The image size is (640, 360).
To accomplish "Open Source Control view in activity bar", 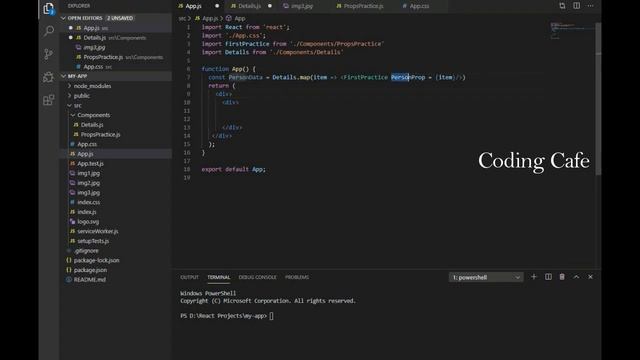I will coord(49,54).
